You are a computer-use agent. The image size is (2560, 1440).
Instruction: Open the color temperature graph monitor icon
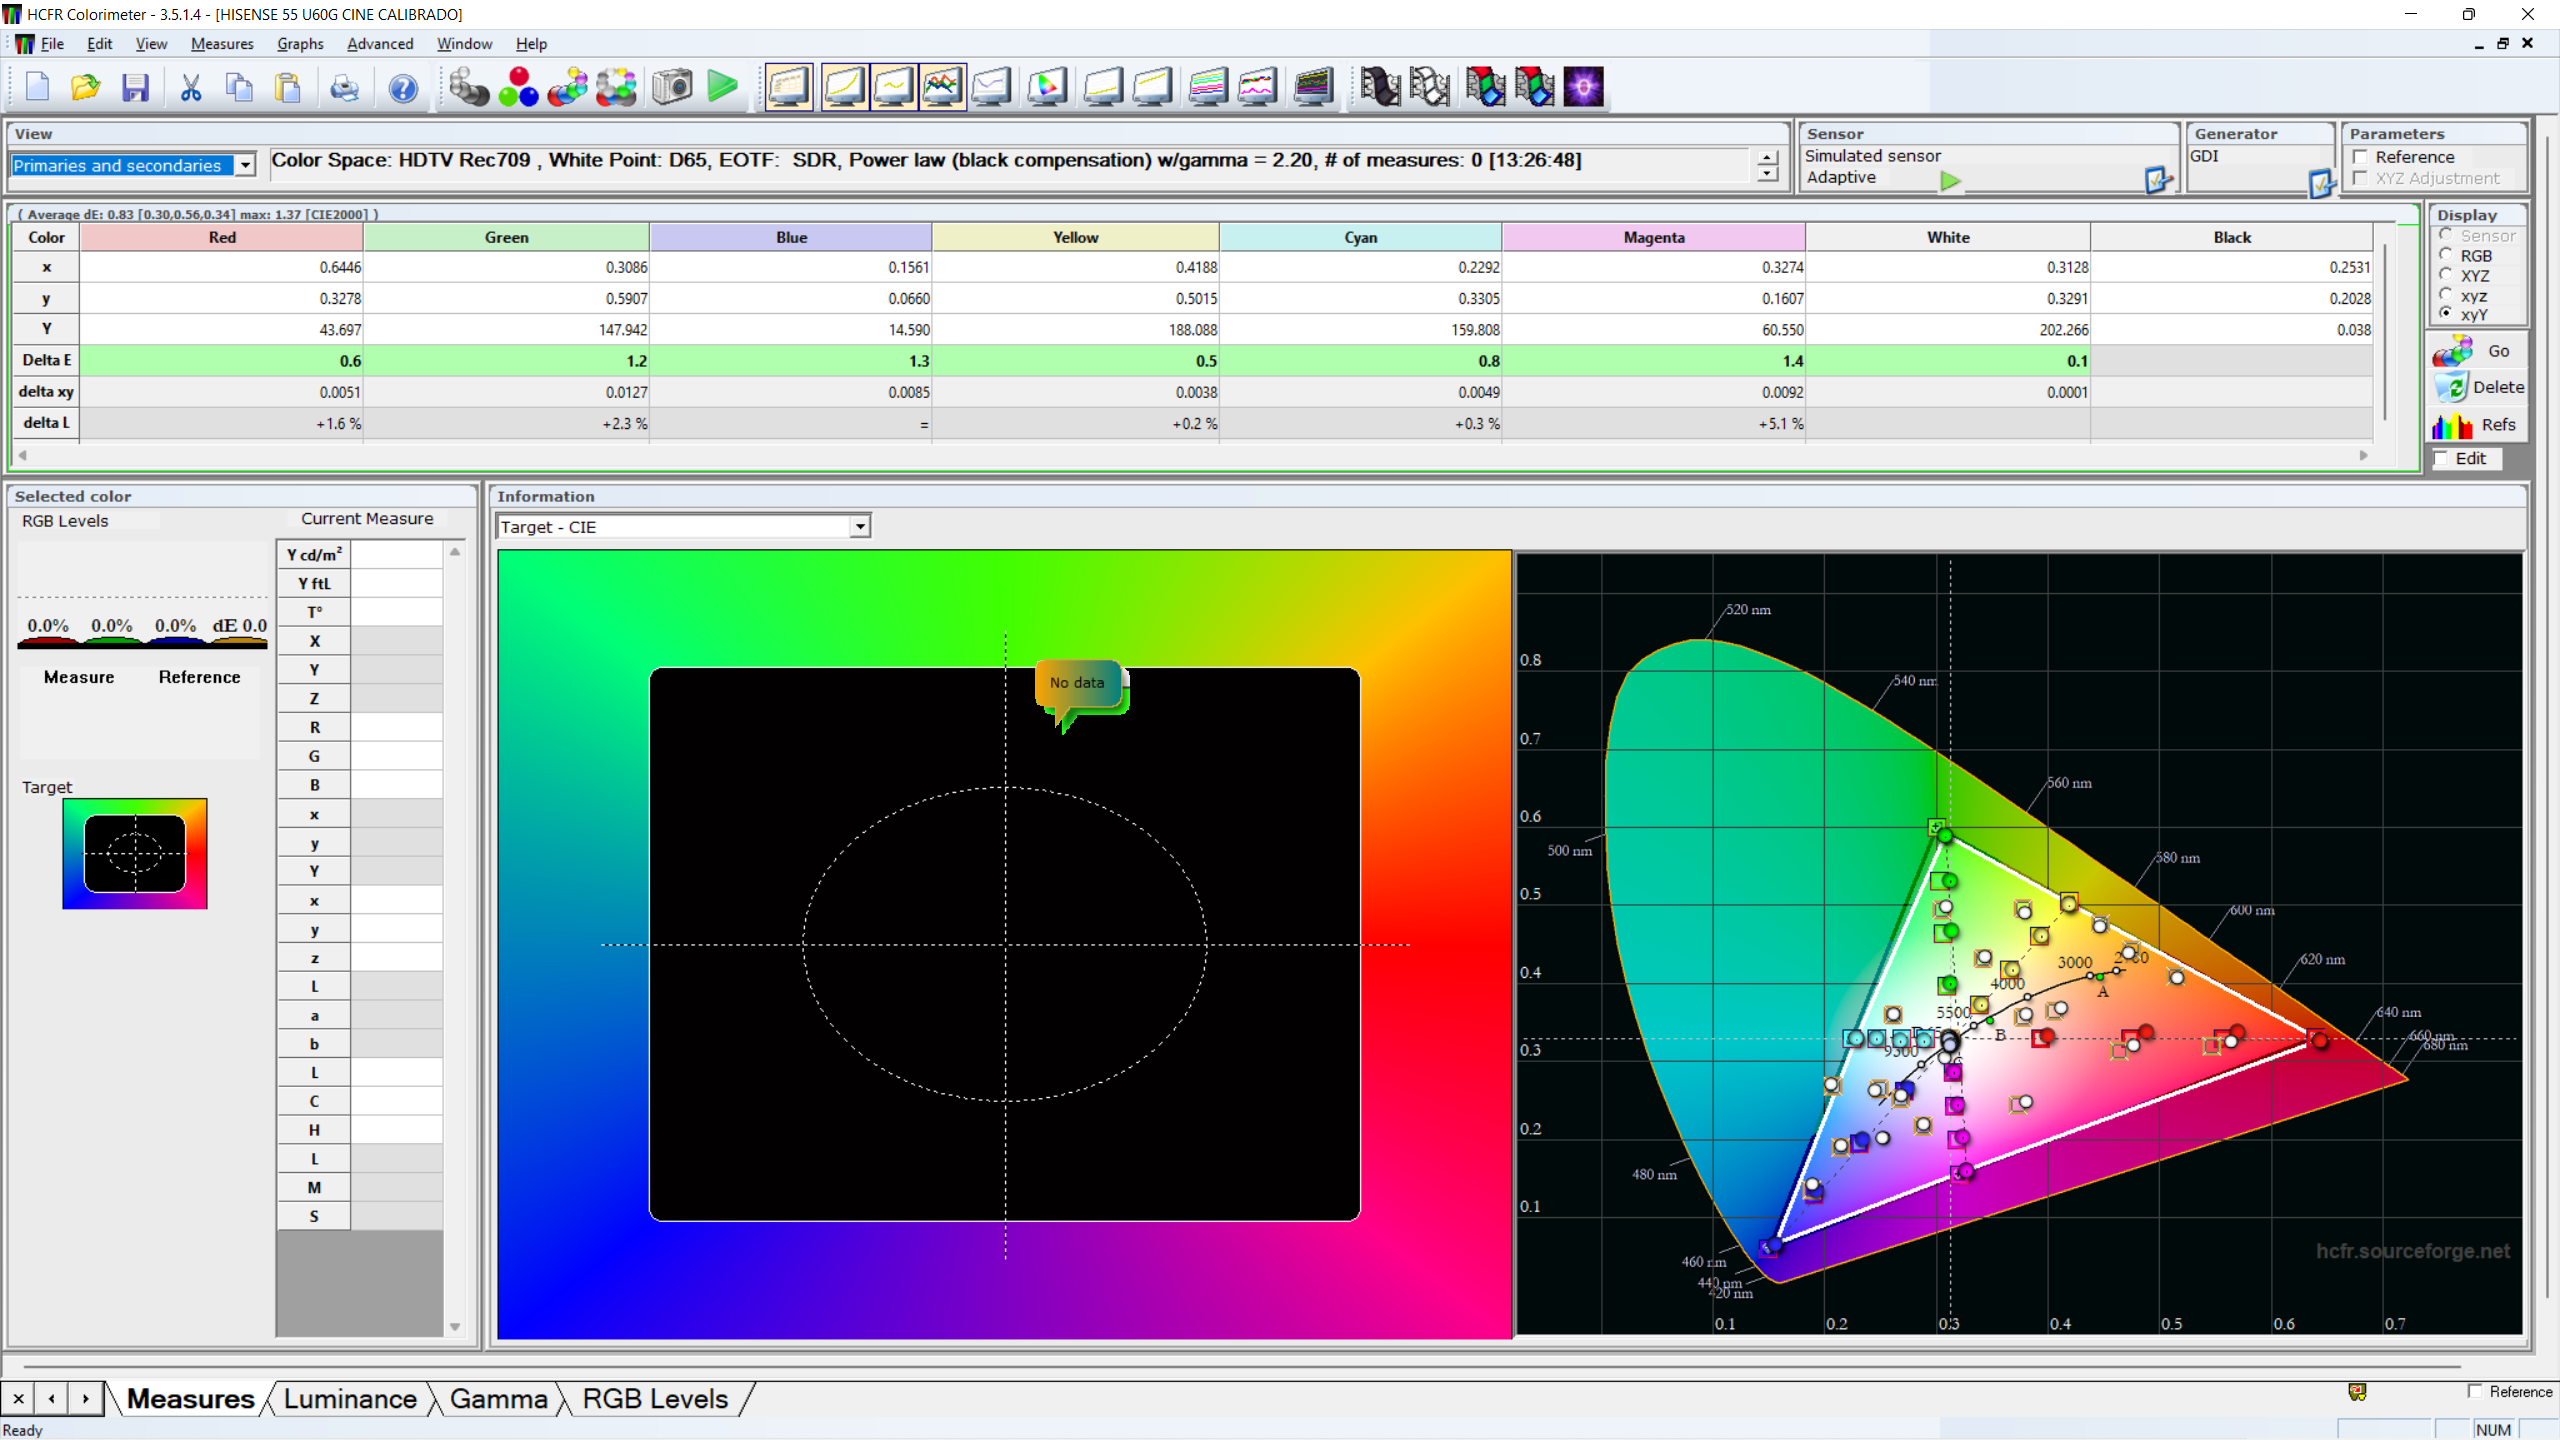point(992,87)
